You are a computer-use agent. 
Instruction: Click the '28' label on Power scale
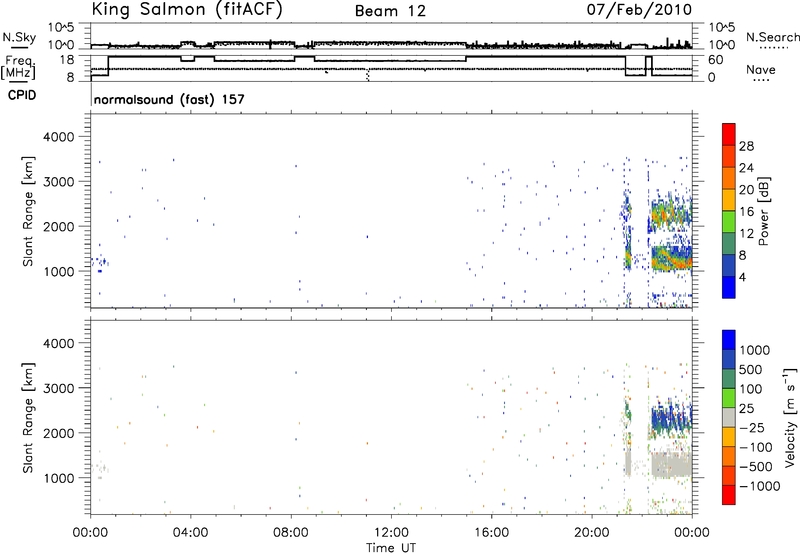(746, 146)
